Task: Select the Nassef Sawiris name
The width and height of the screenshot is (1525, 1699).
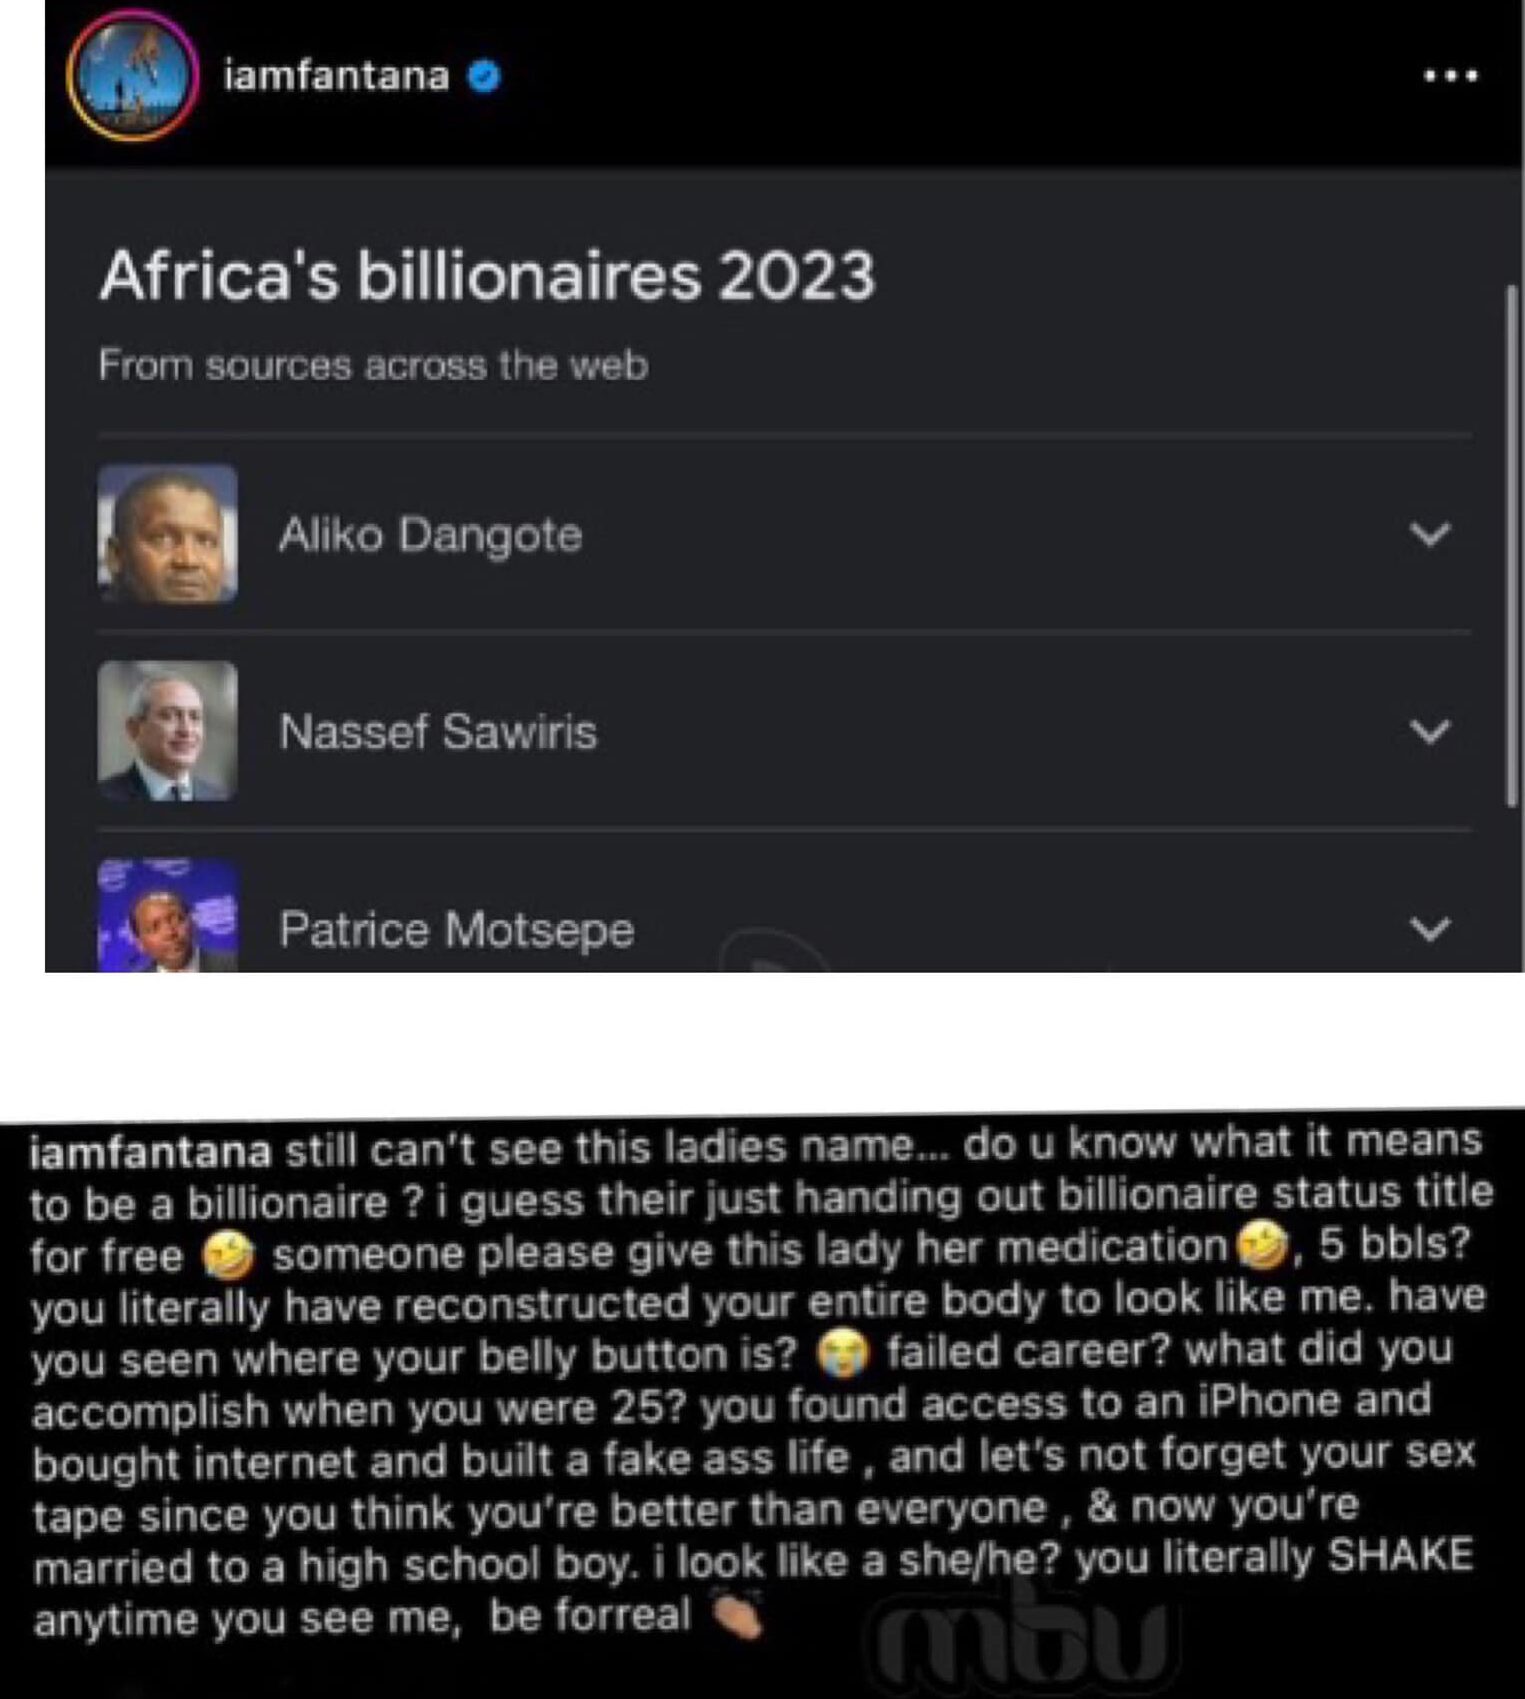Action: tap(438, 732)
